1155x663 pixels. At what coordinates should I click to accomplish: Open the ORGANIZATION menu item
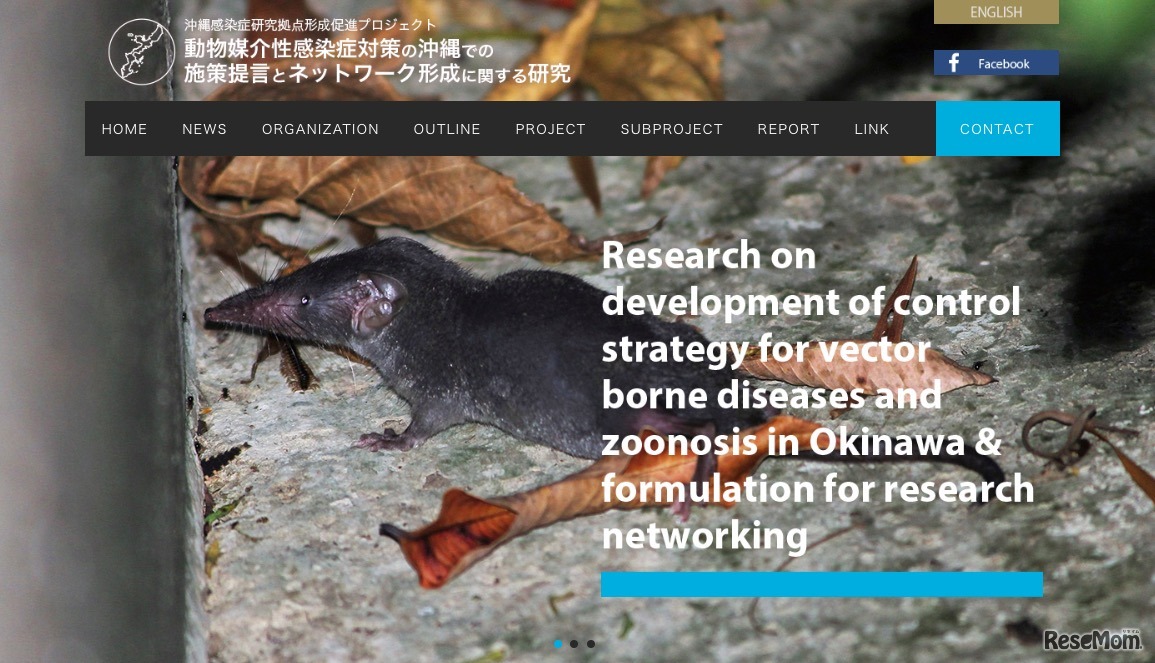pos(320,129)
